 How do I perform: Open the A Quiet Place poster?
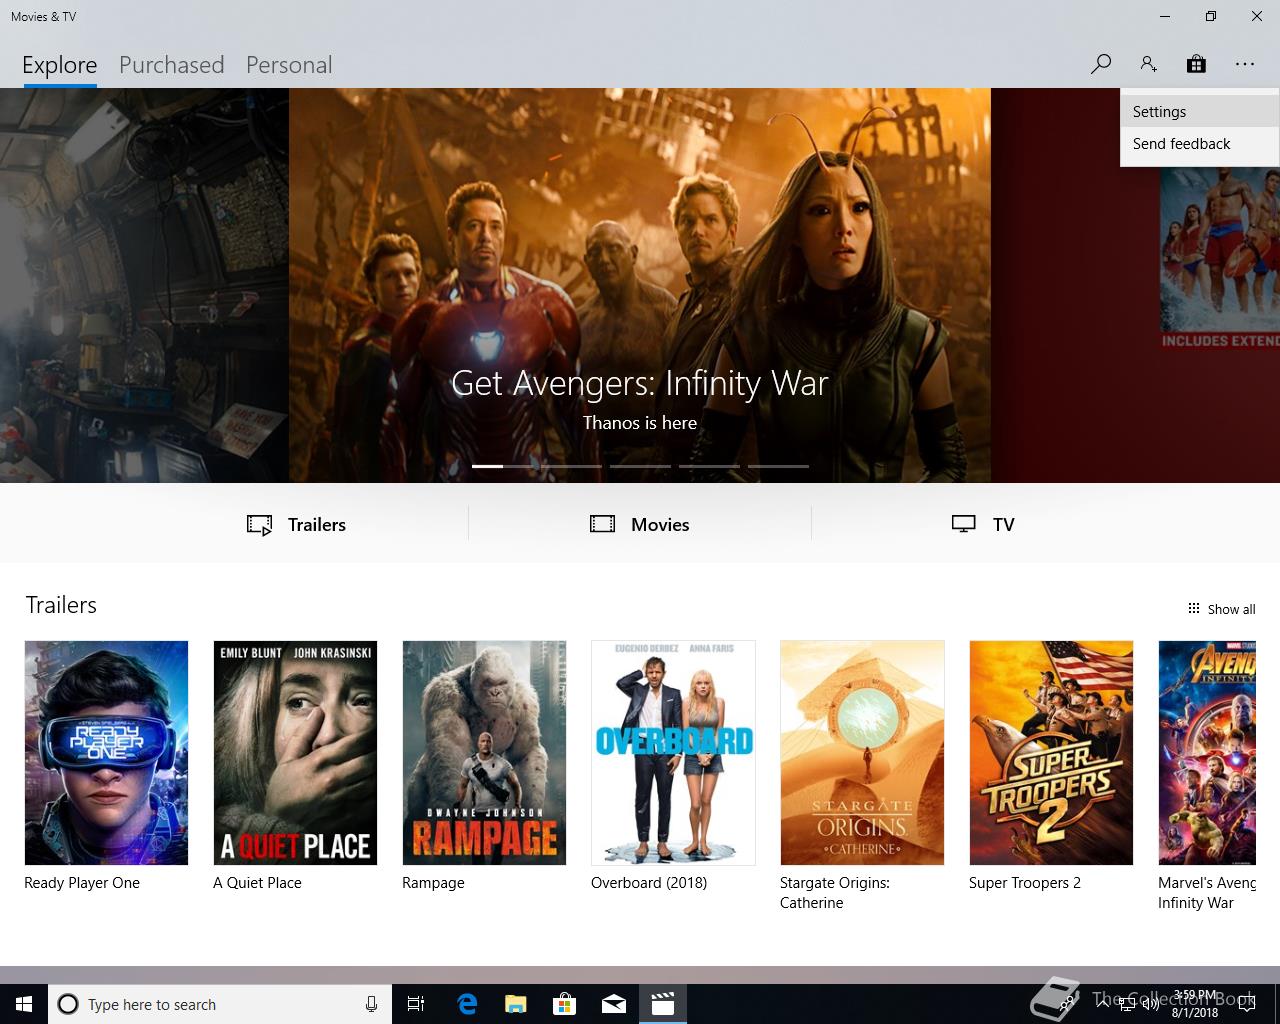coord(295,753)
